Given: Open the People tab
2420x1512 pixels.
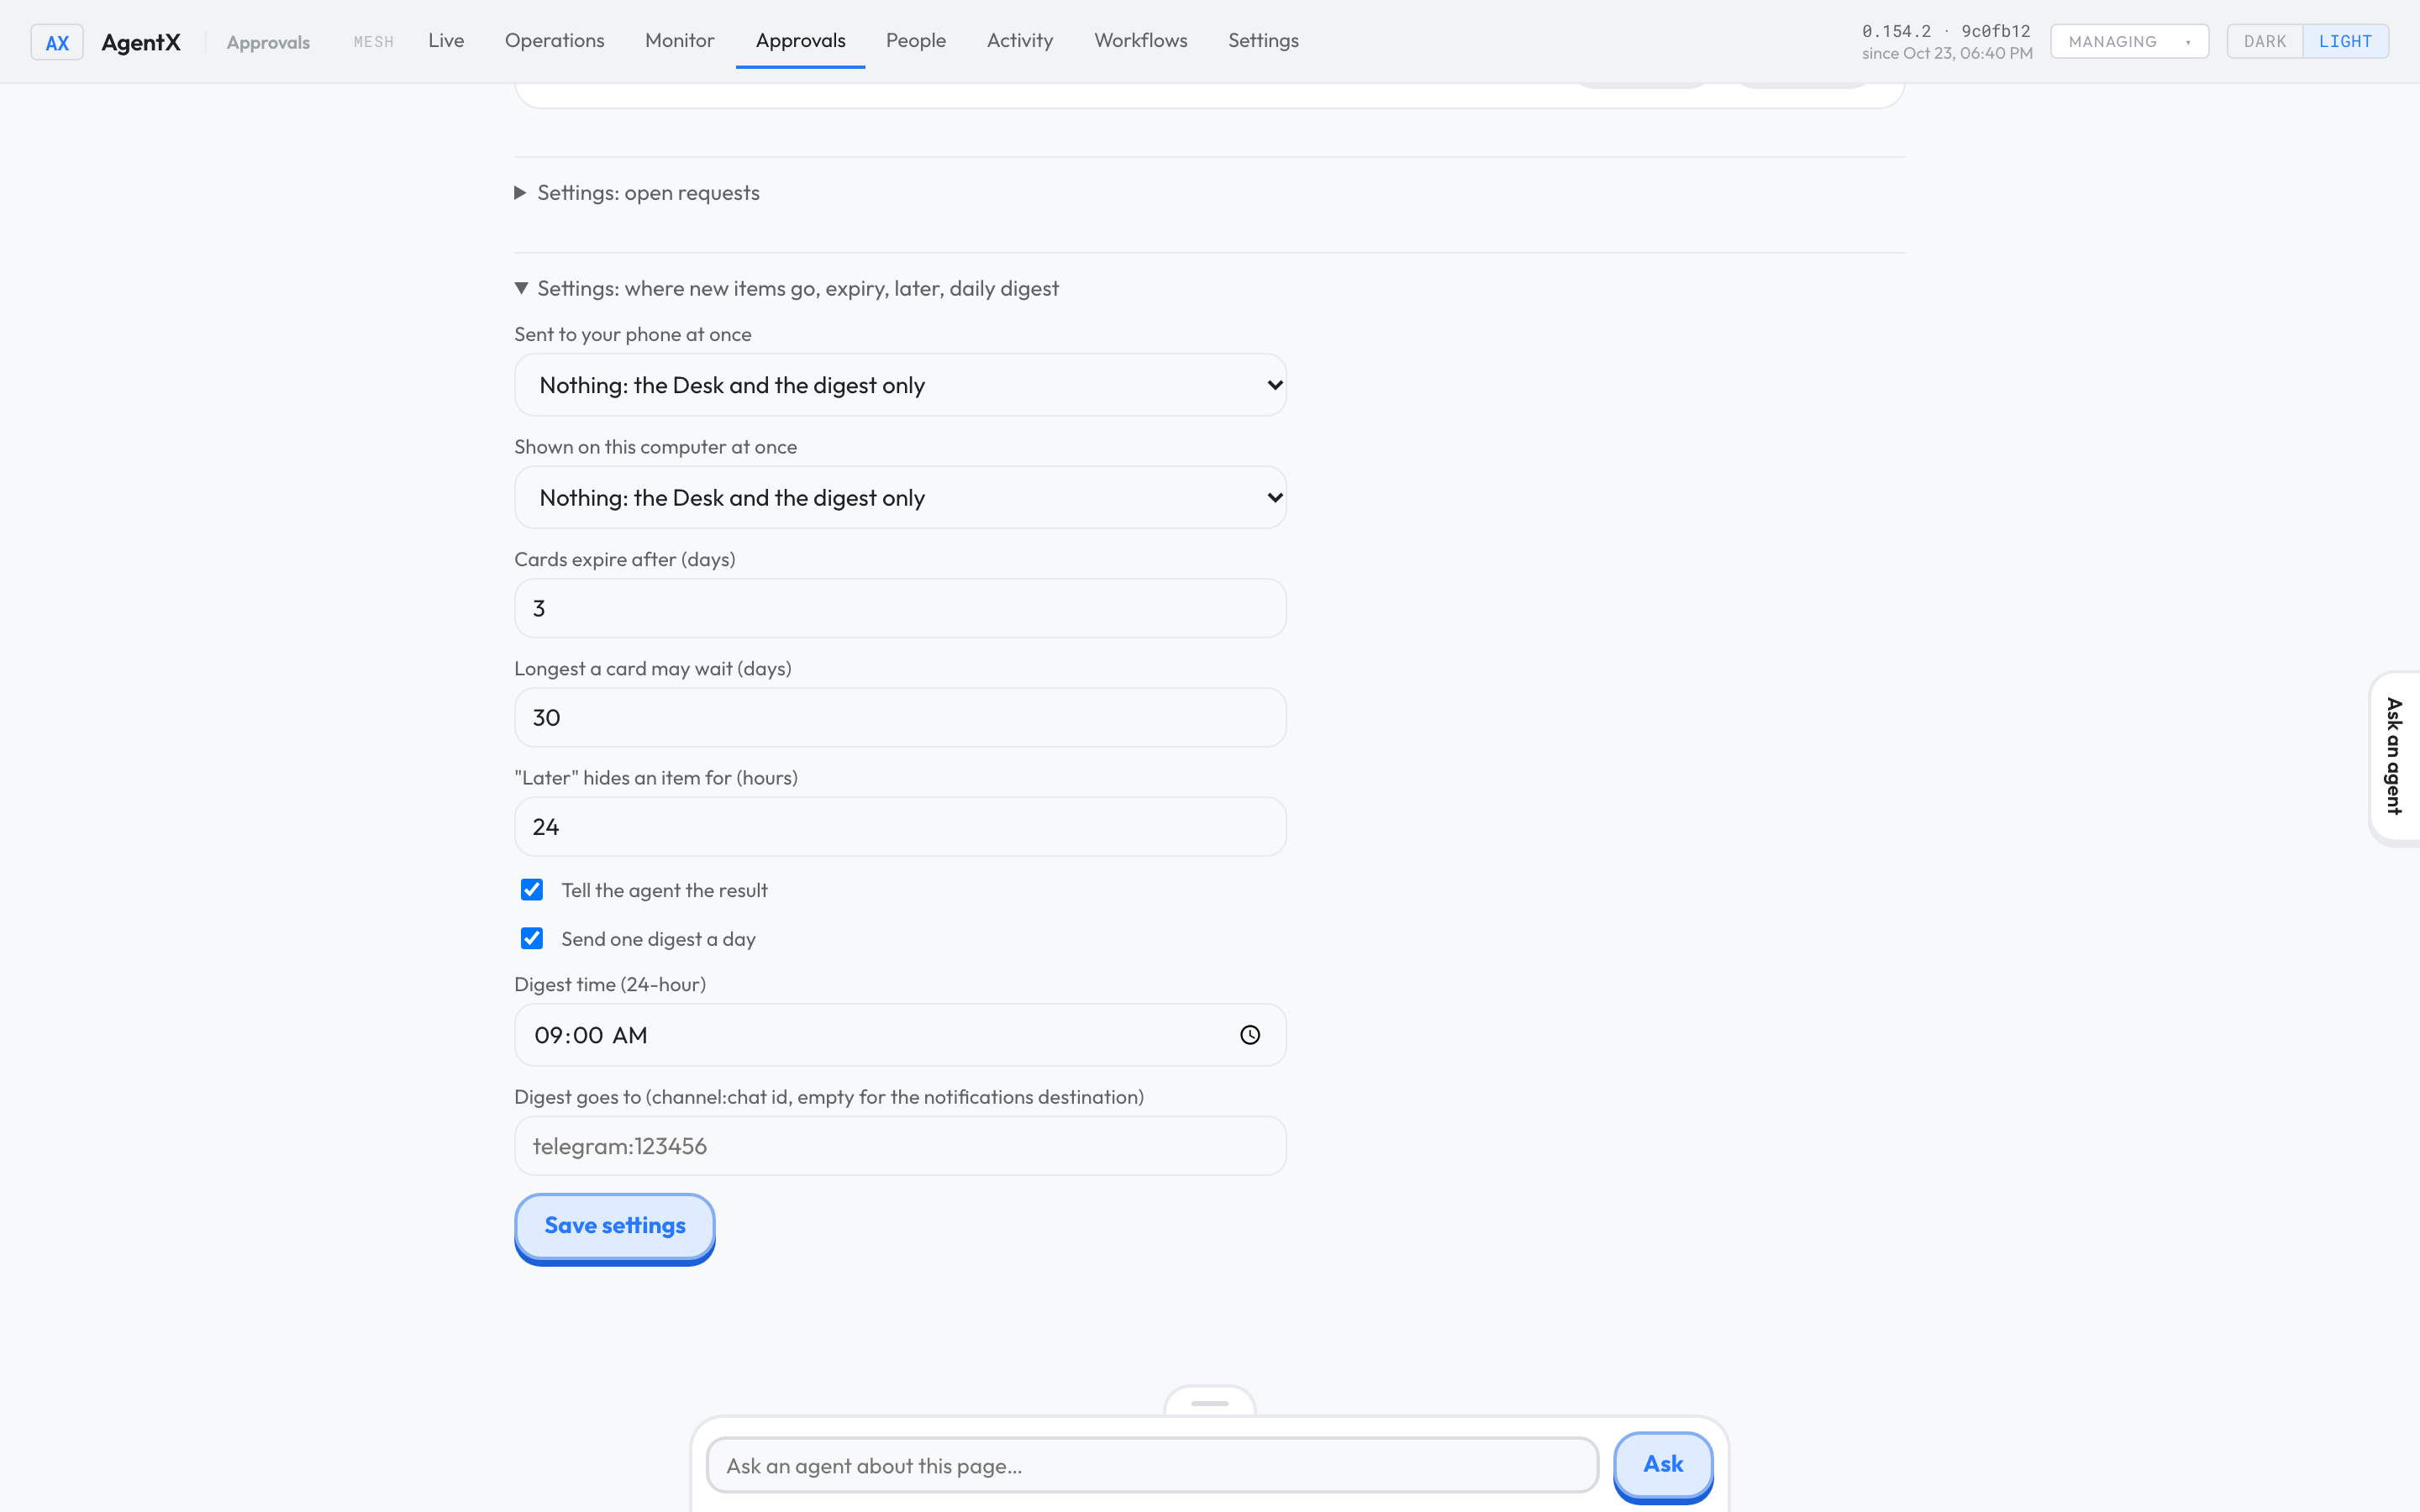Looking at the screenshot, I should coord(915,40).
